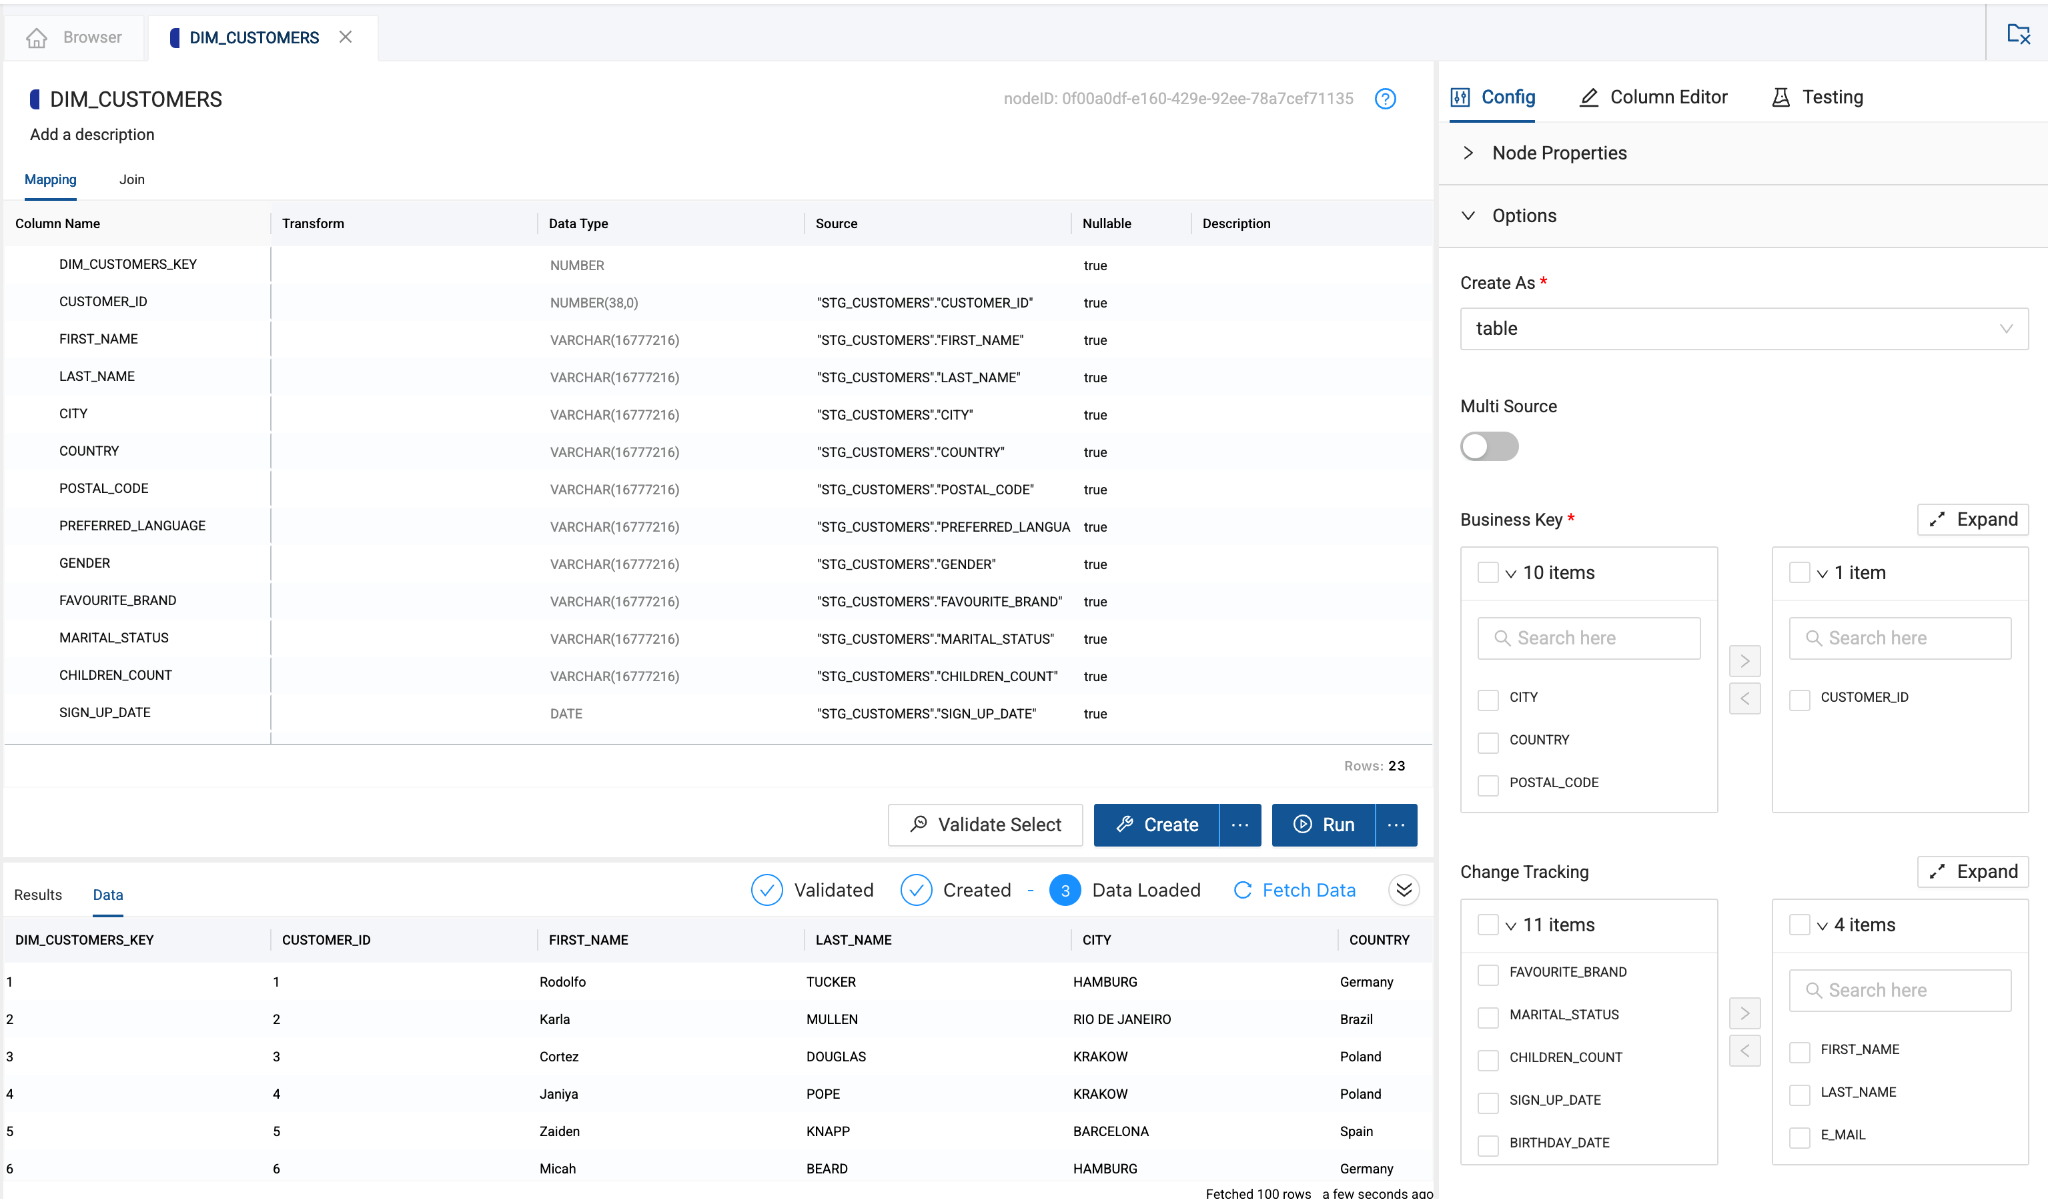Image resolution: width=2048 pixels, height=1199 pixels.
Task: Check E_MAIL in Change Tracking selected list
Action: click(1800, 1137)
